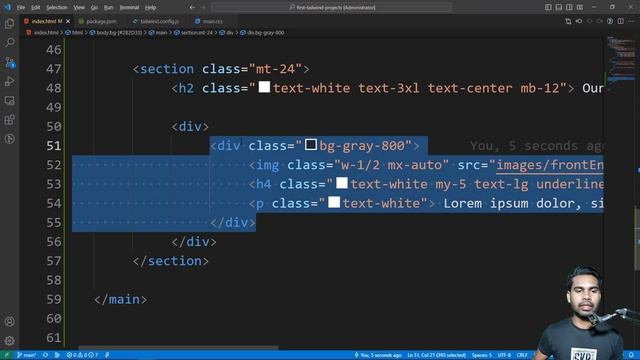Click the images/frontEn src link on line 52

click(x=549, y=165)
